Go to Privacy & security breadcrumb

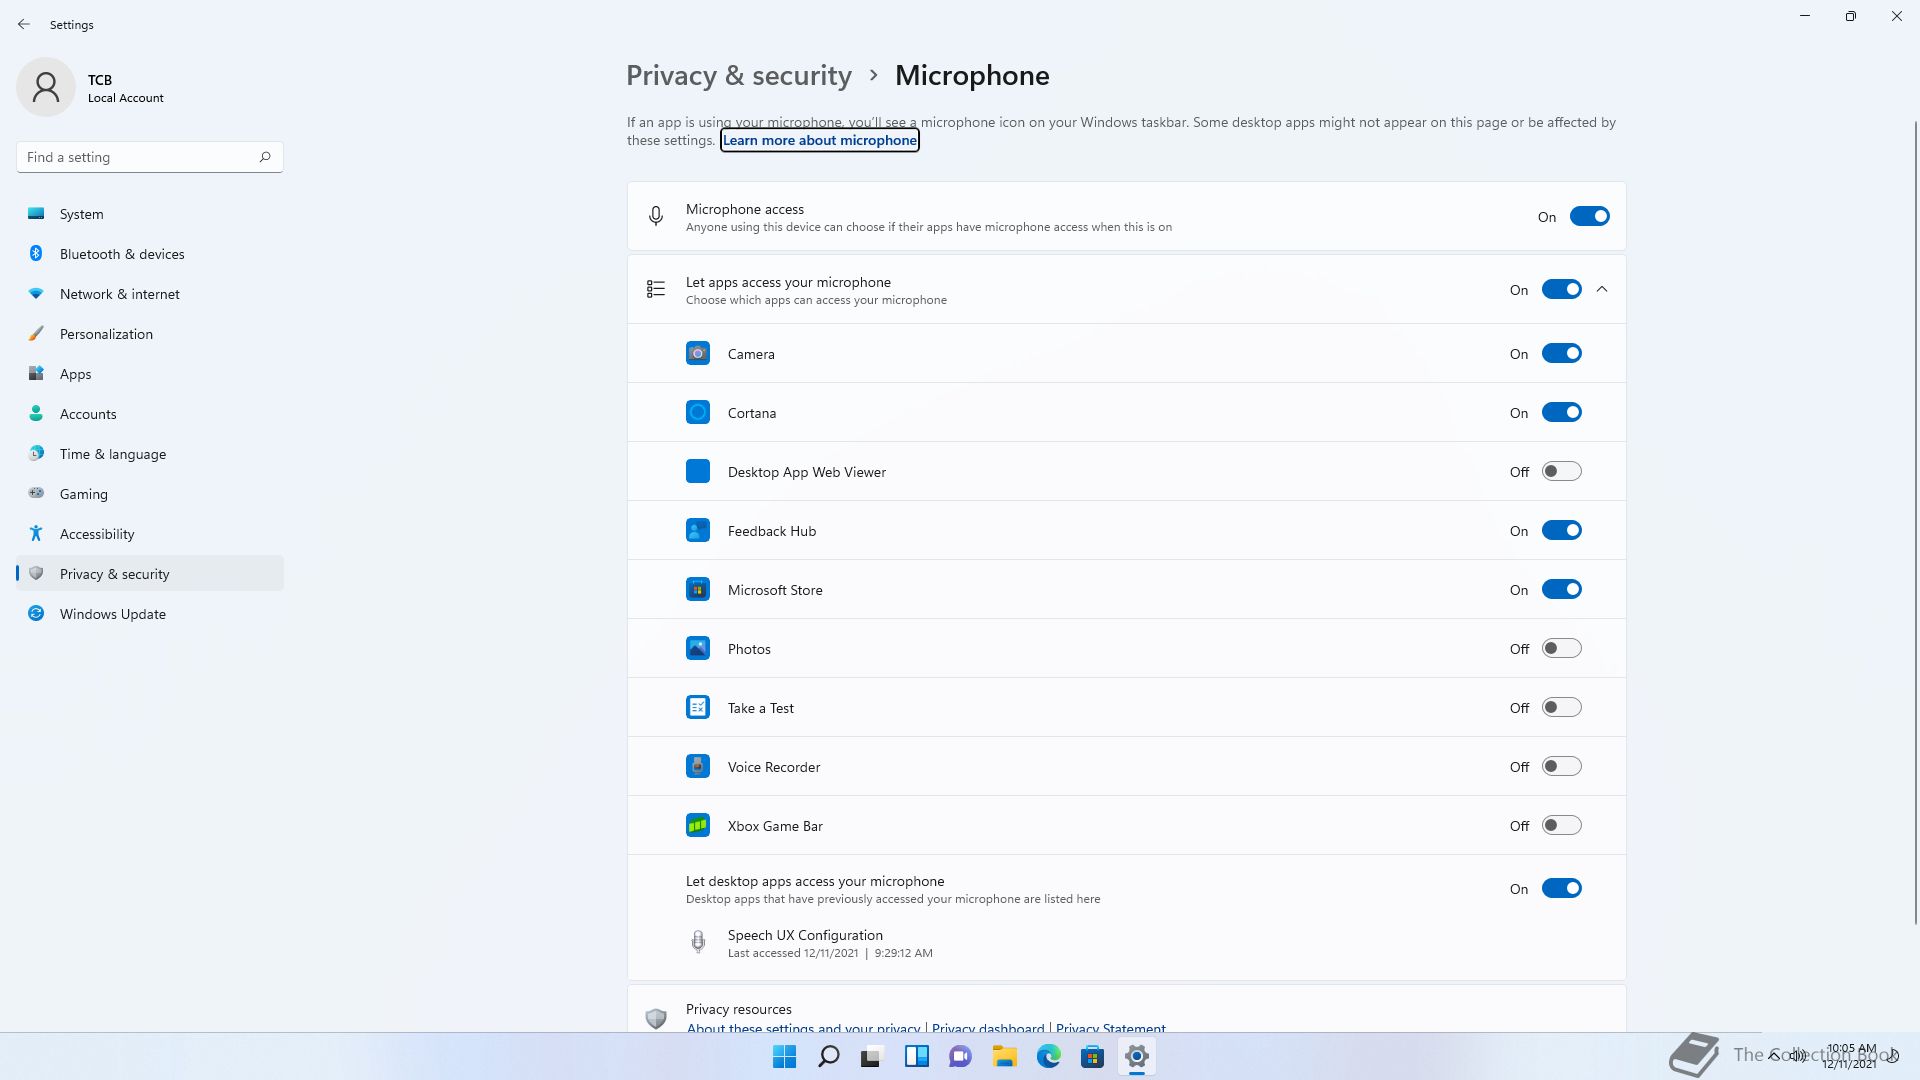point(739,76)
